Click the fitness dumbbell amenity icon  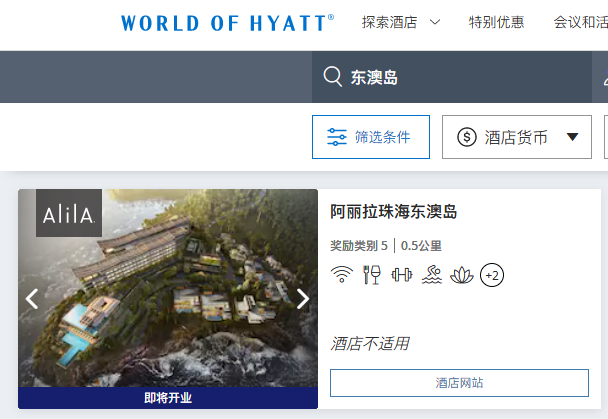coord(402,275)
